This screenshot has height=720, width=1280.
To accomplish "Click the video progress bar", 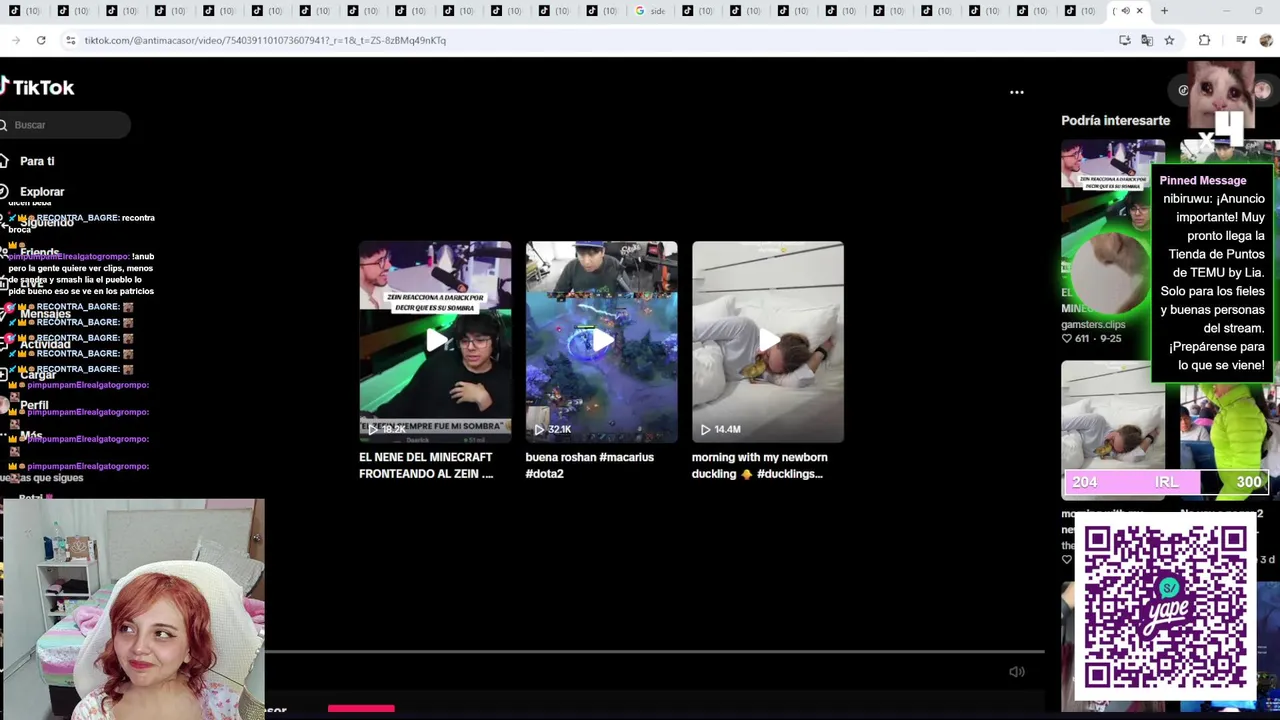I will pos(655,652).
